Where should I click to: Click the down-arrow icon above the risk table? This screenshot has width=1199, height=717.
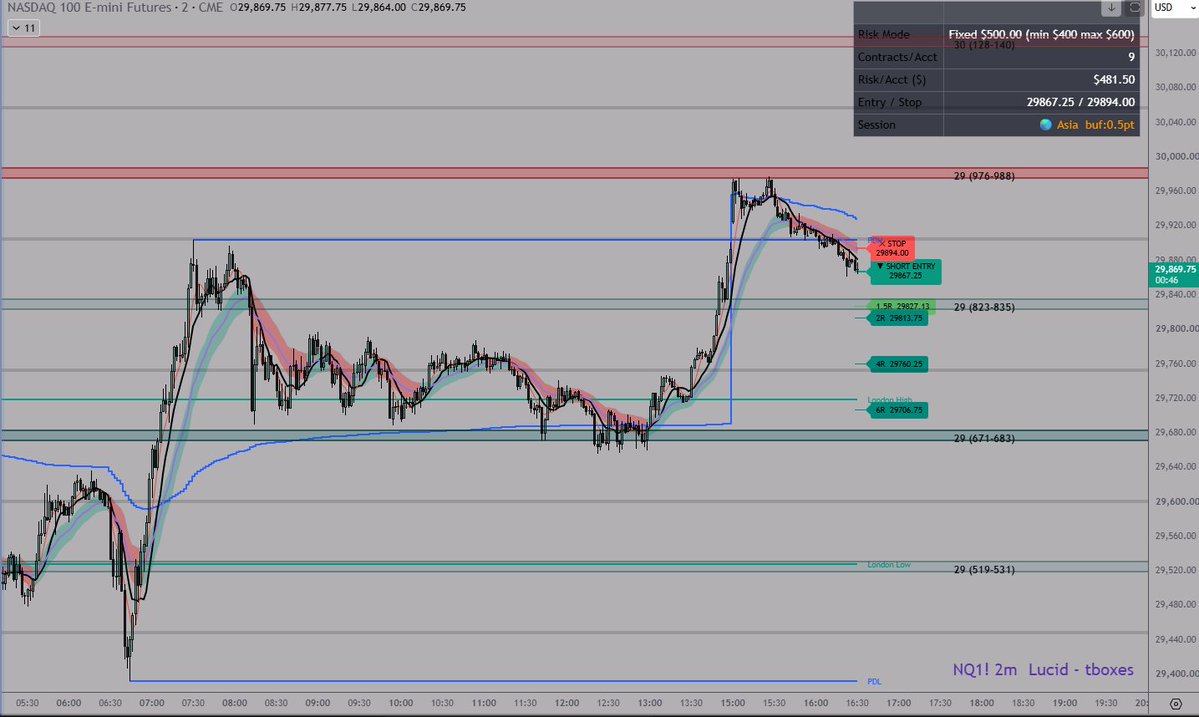click(1110, 8)
